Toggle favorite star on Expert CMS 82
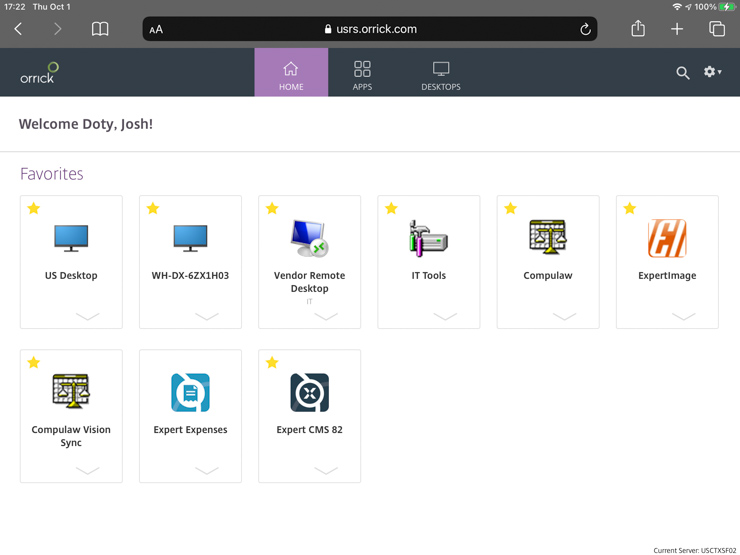Image resolution: width=740 pixels, height=555 pixels. (272, 363)
